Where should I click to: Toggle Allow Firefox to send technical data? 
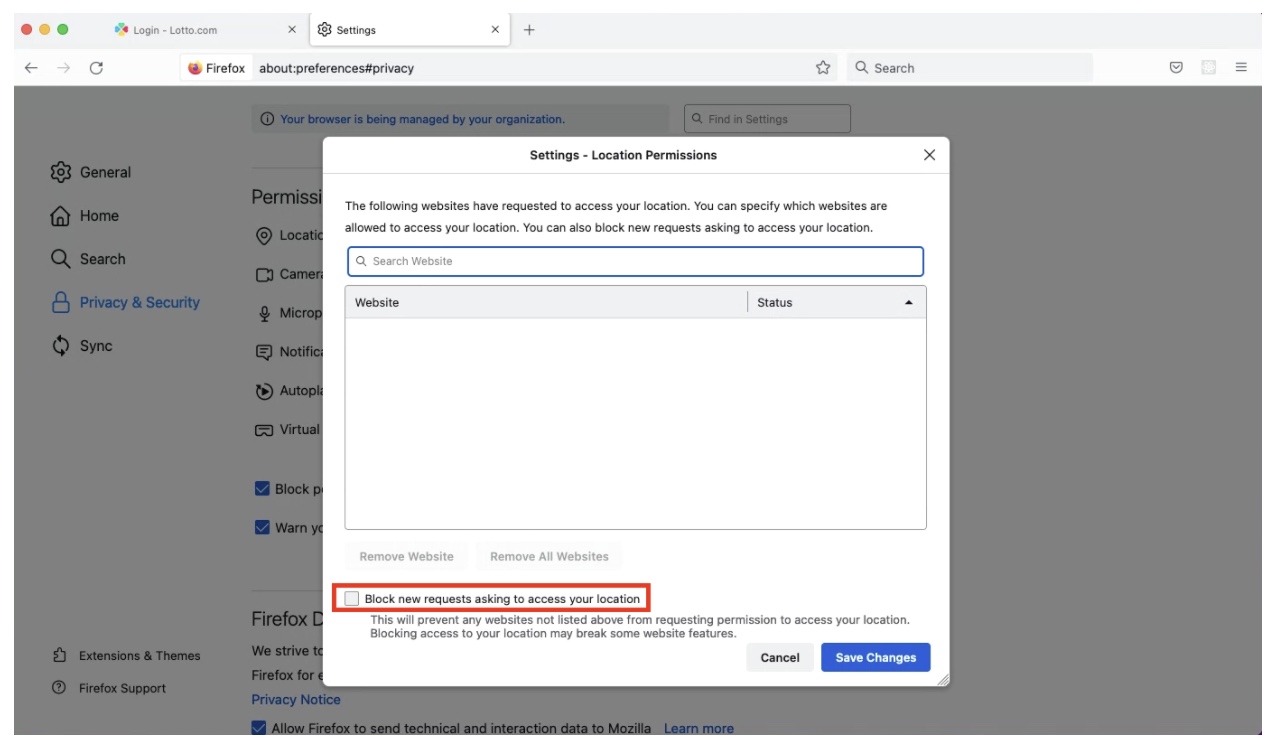tap(260, 728)
